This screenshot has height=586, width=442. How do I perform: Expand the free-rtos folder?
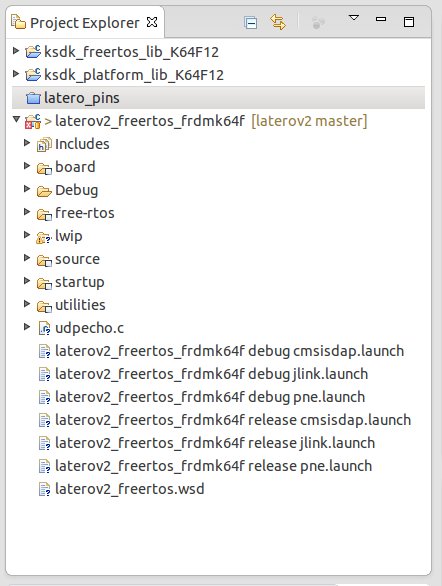pyautogui.click(x=27, y=212)
